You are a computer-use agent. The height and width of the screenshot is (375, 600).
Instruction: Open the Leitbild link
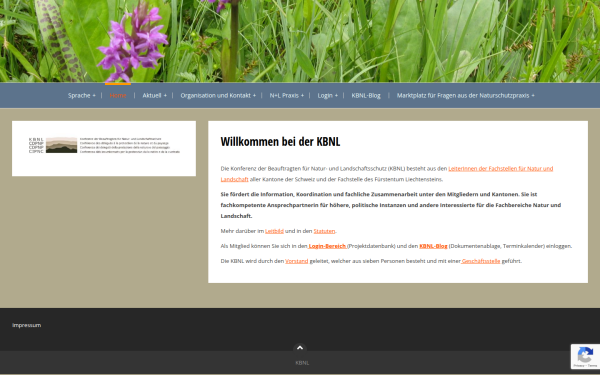click(274, 231)
